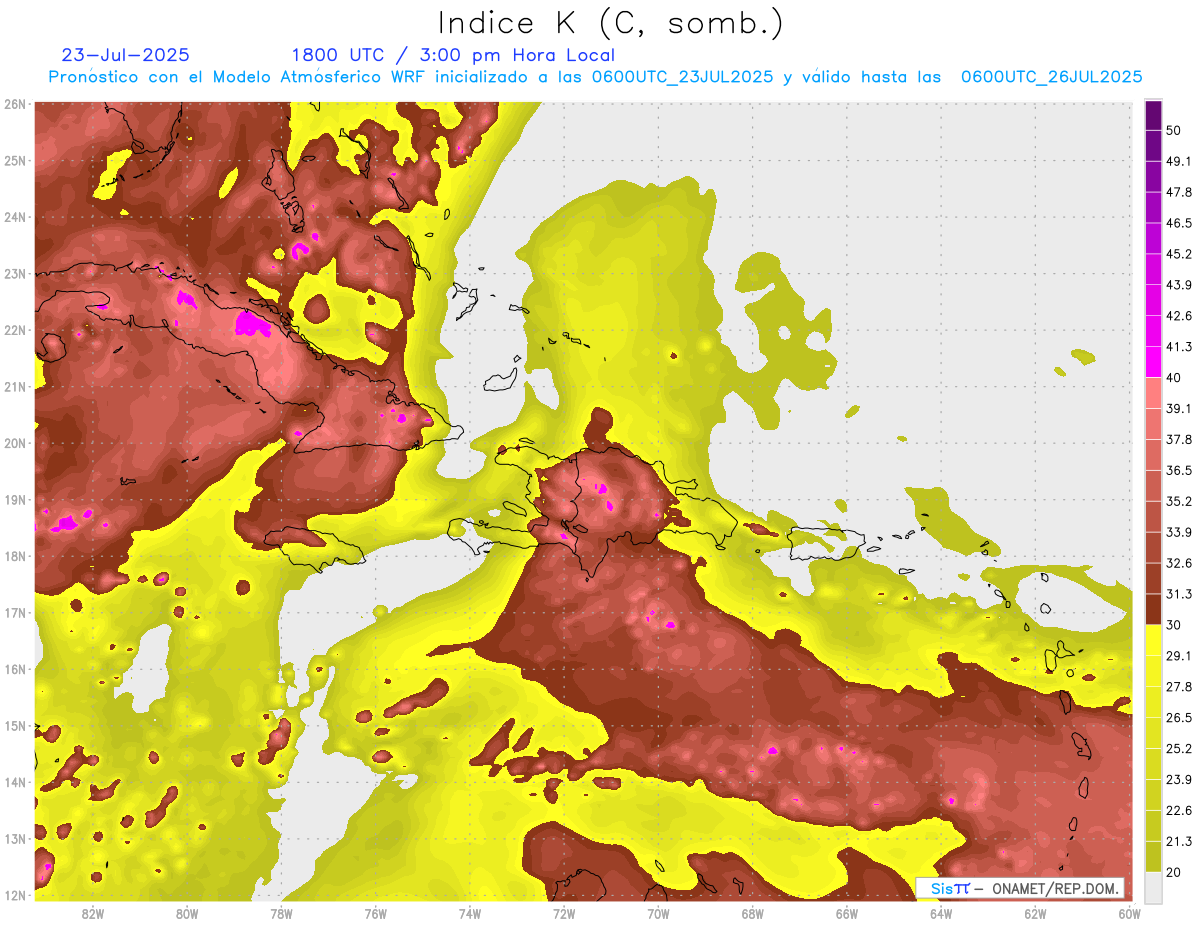The image size is (1200, 927).
Task: Click the '70W' longitude label
Action: coord(658,913)
